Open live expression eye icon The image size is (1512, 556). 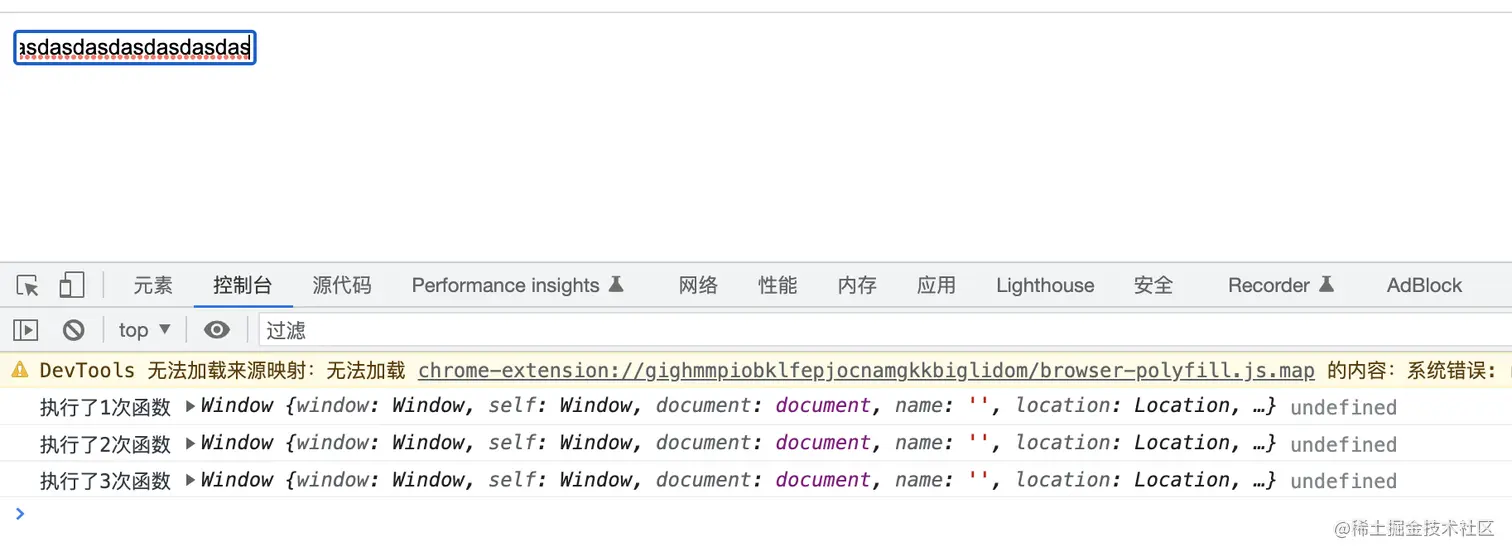(216, 330)
